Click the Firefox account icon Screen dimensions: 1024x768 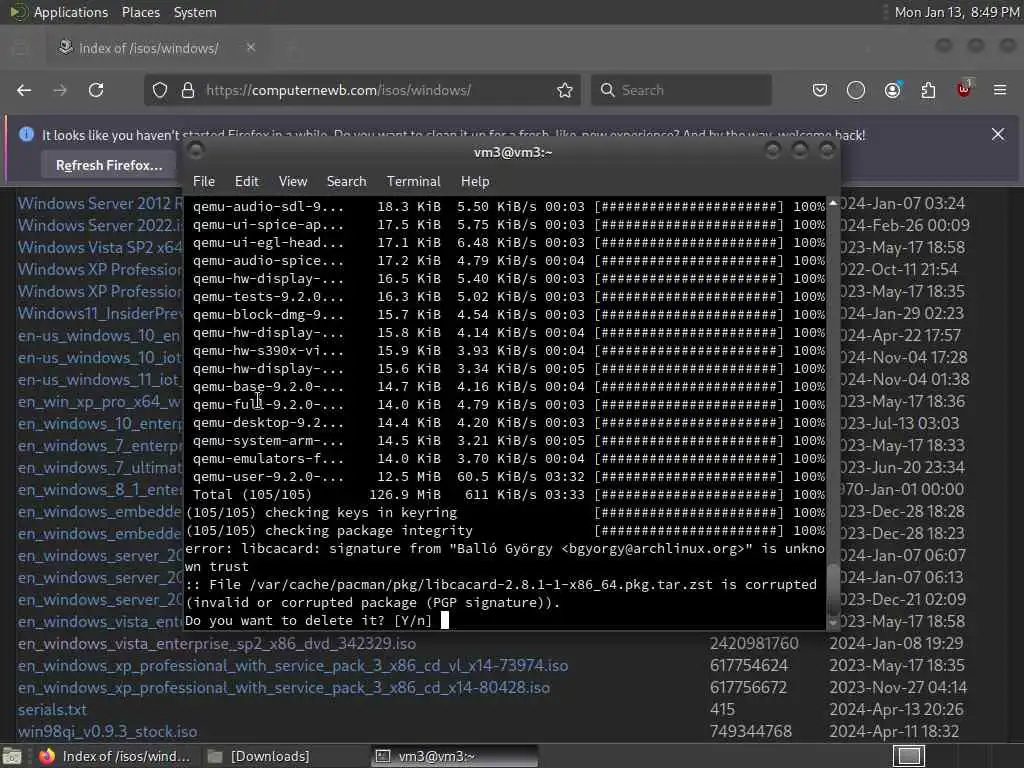pyautogui.click(x=892, y=90)
